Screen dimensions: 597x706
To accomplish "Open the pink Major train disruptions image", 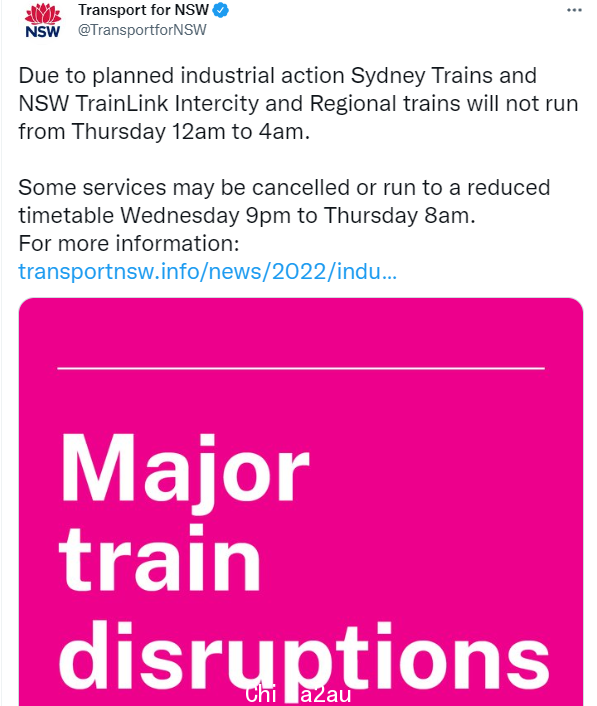I will (x=301, y=502).
